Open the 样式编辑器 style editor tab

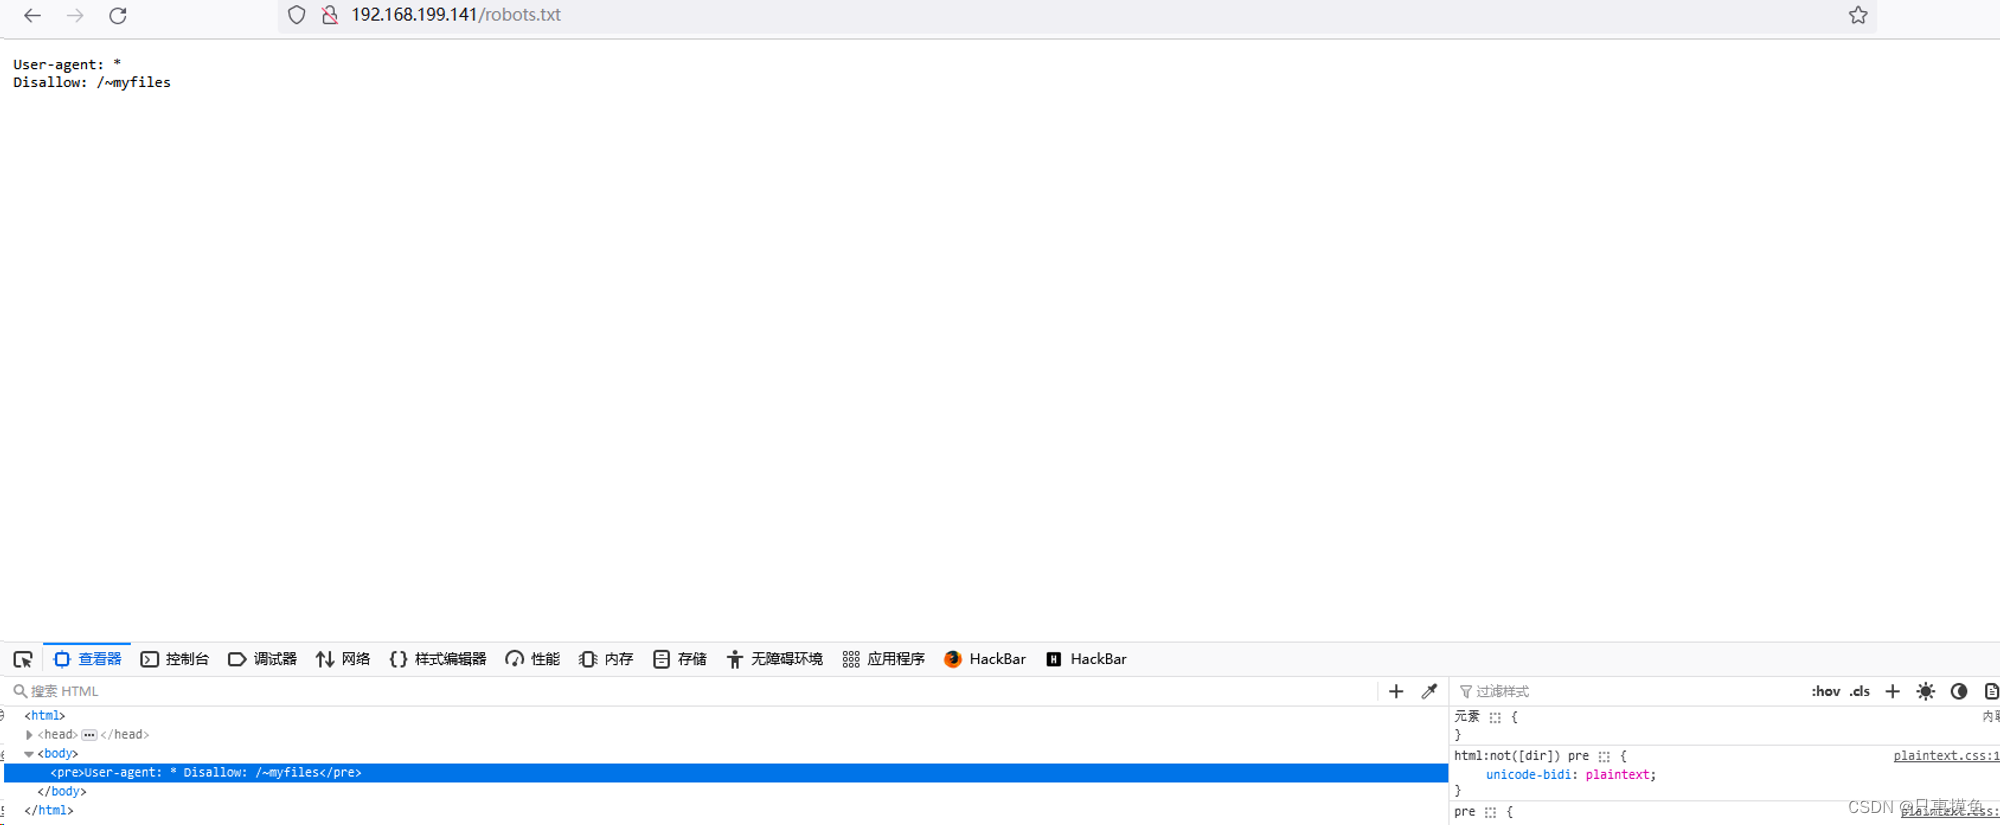pyautogui.click(x=438, y=659)
